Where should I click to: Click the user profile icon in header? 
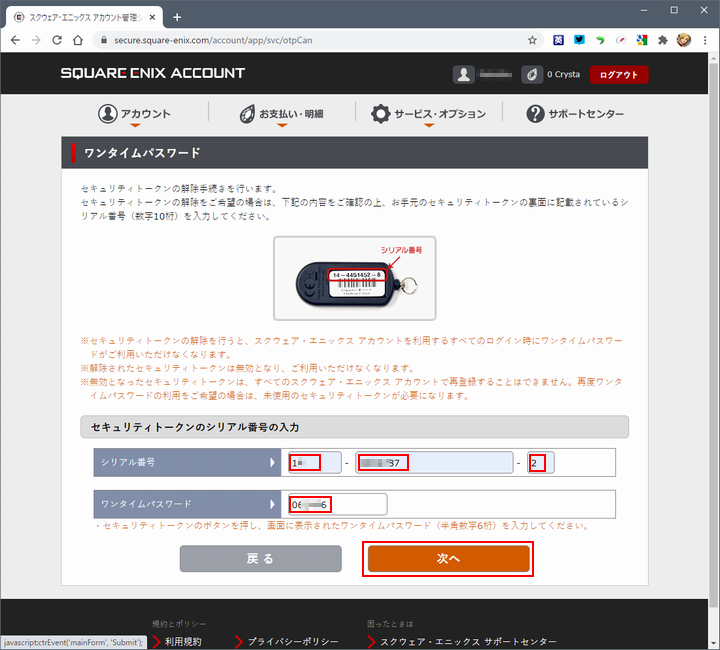point(464,74)
